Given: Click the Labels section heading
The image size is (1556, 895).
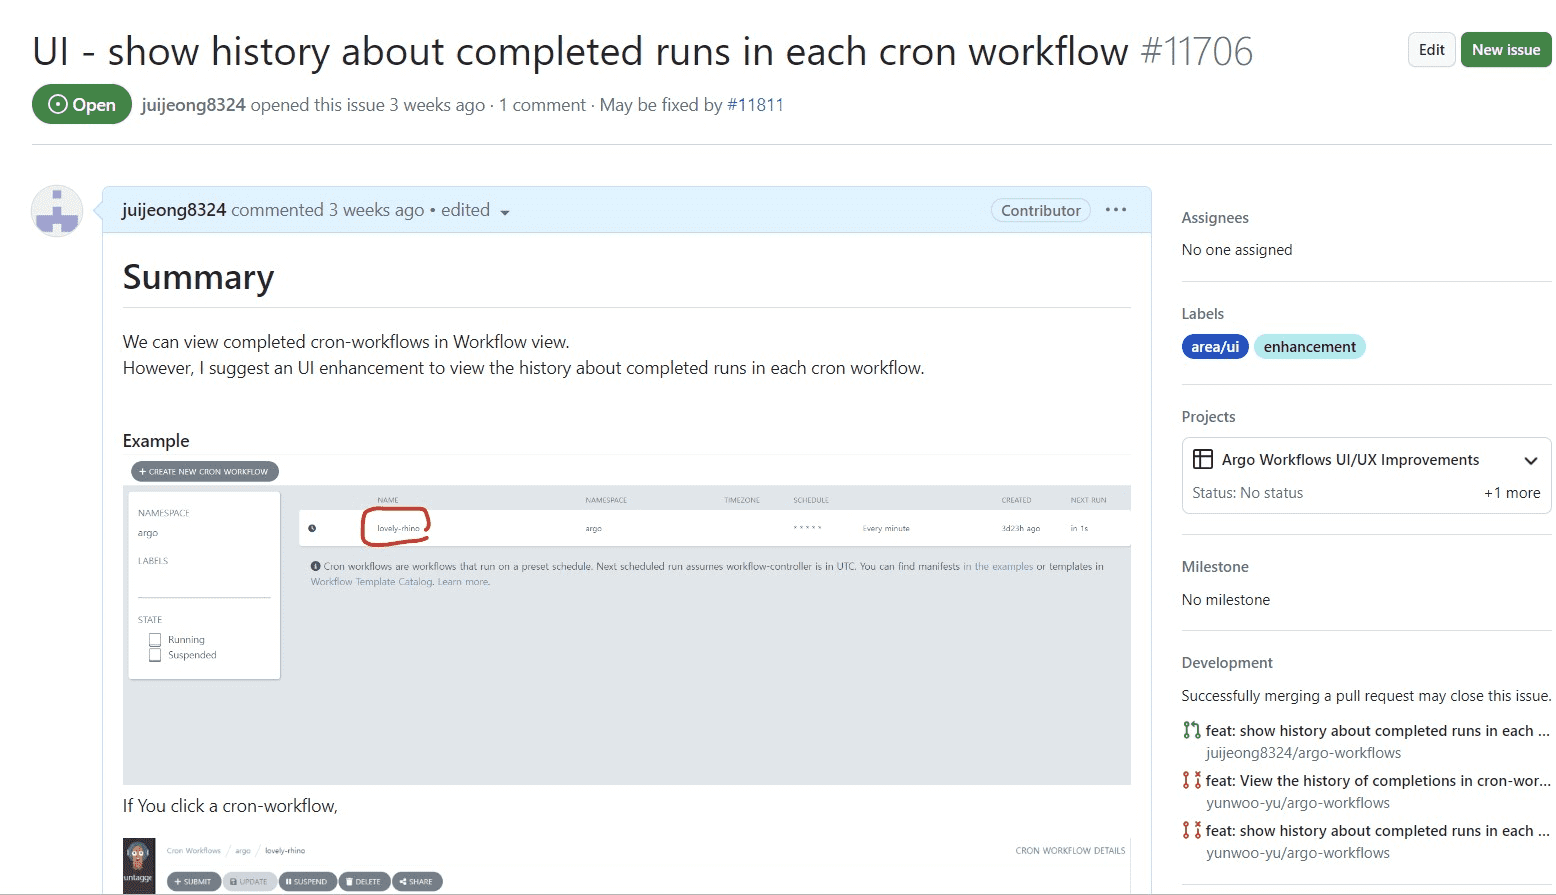Looking at the screenshot, I should coord(1202,314).
